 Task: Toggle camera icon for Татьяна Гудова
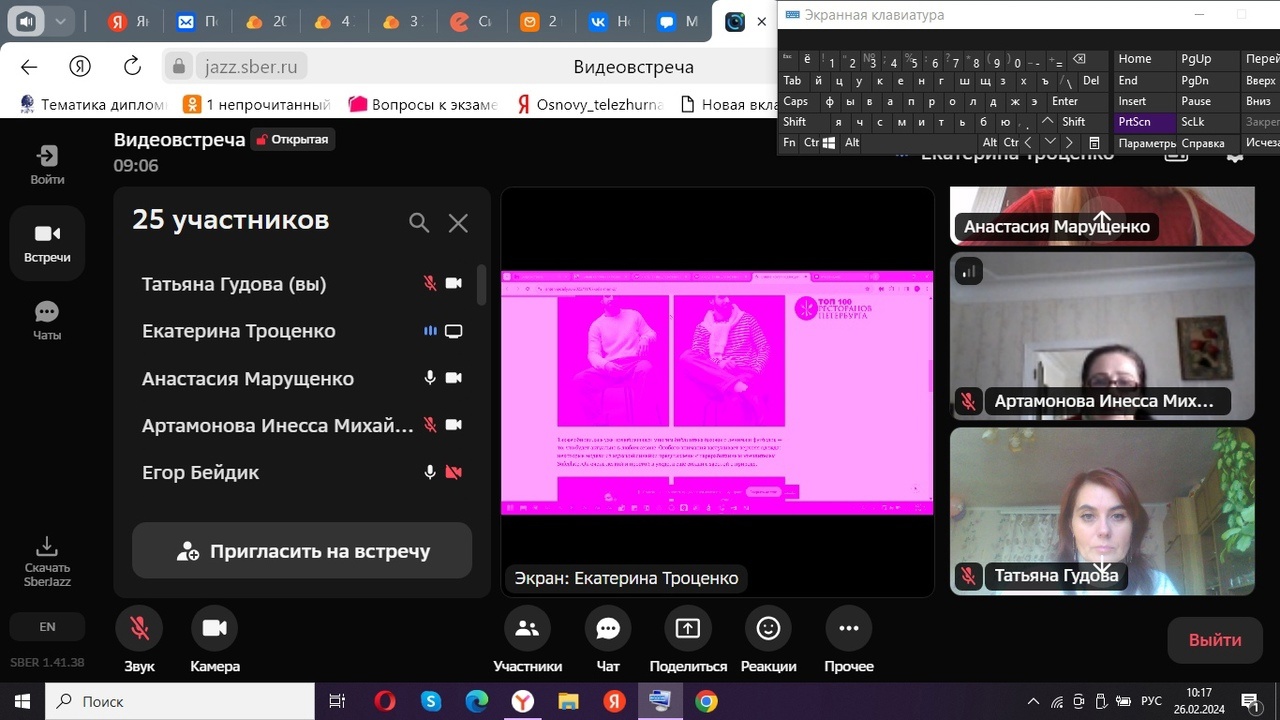(x=454, y=283)
